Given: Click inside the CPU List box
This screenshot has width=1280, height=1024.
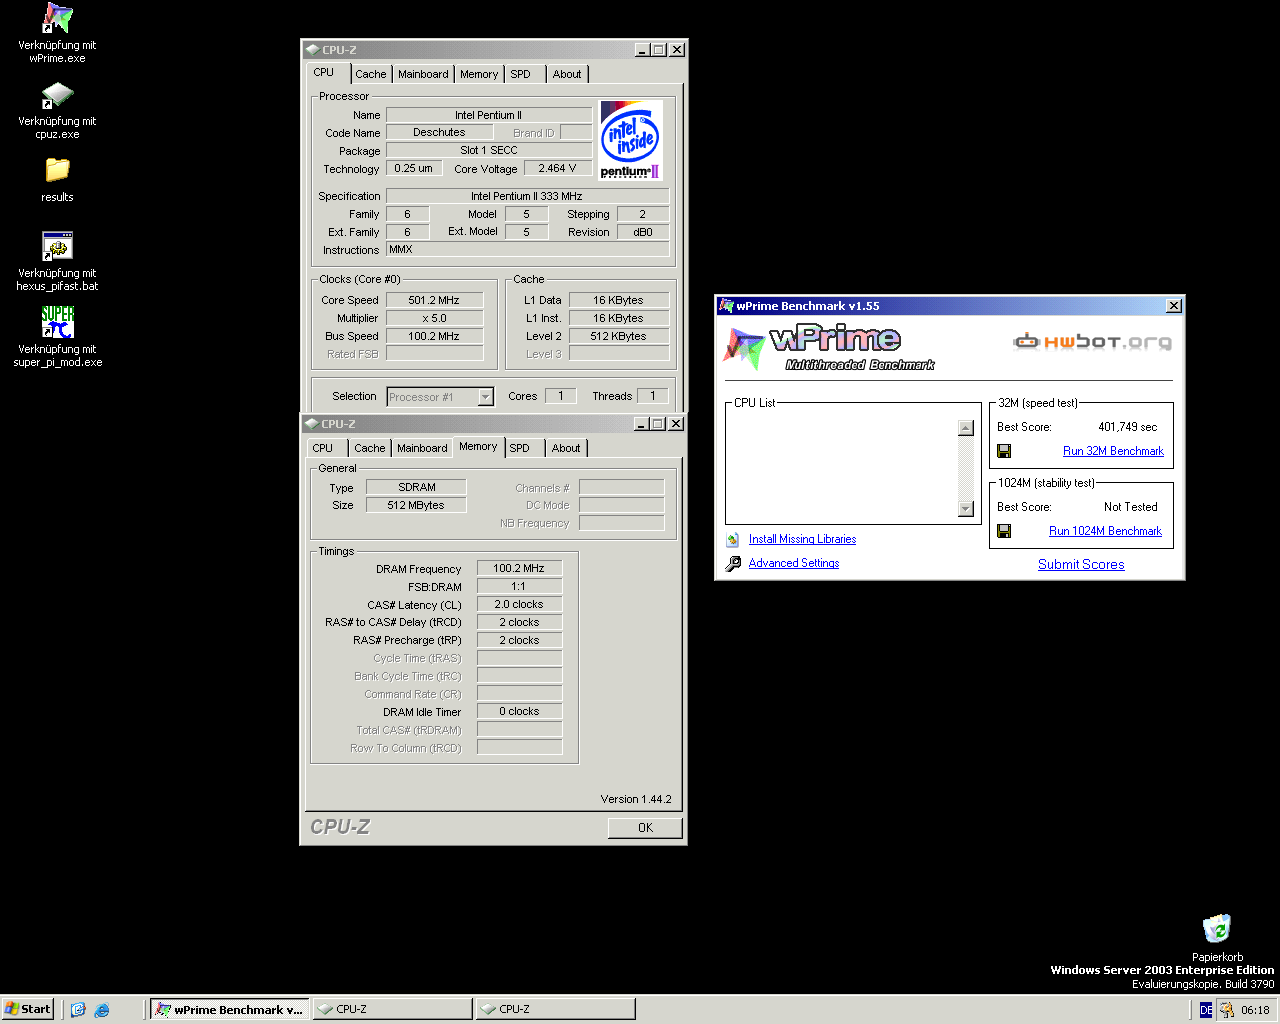Looking at the screenshot, I should pyautogui.click(x=842, y=468).
